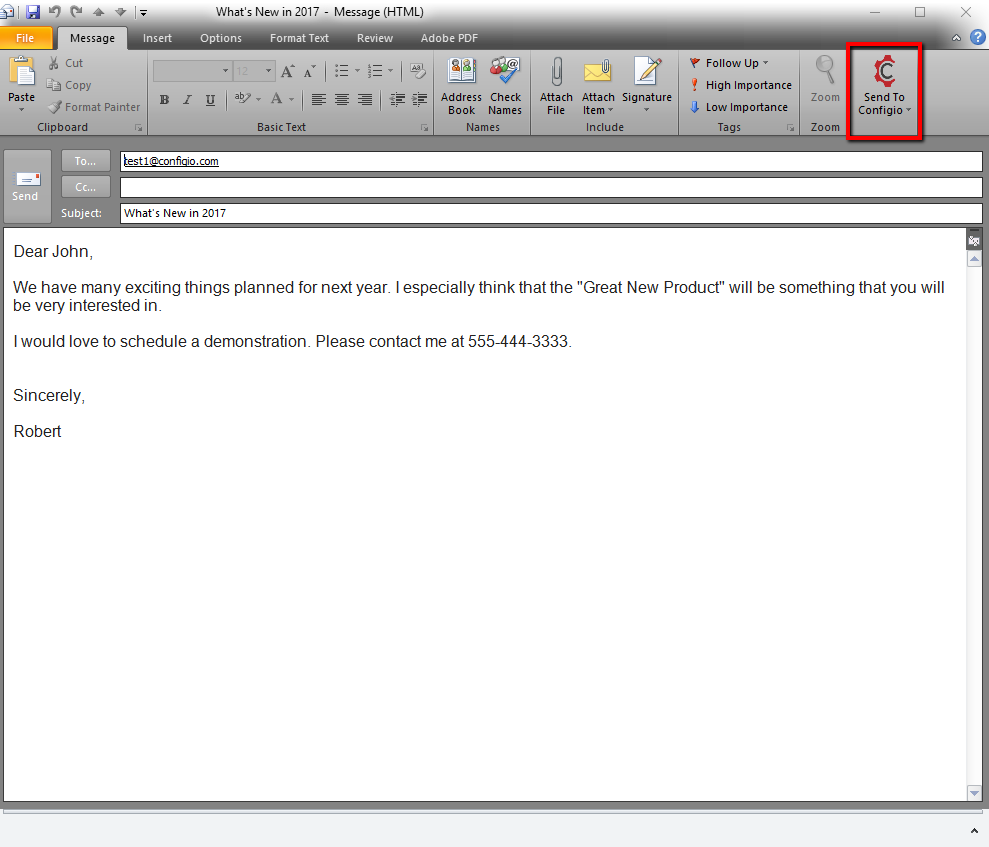Click the message body scroll-down arrow
This screenshot has height=847, width=989.
(974, 793)
